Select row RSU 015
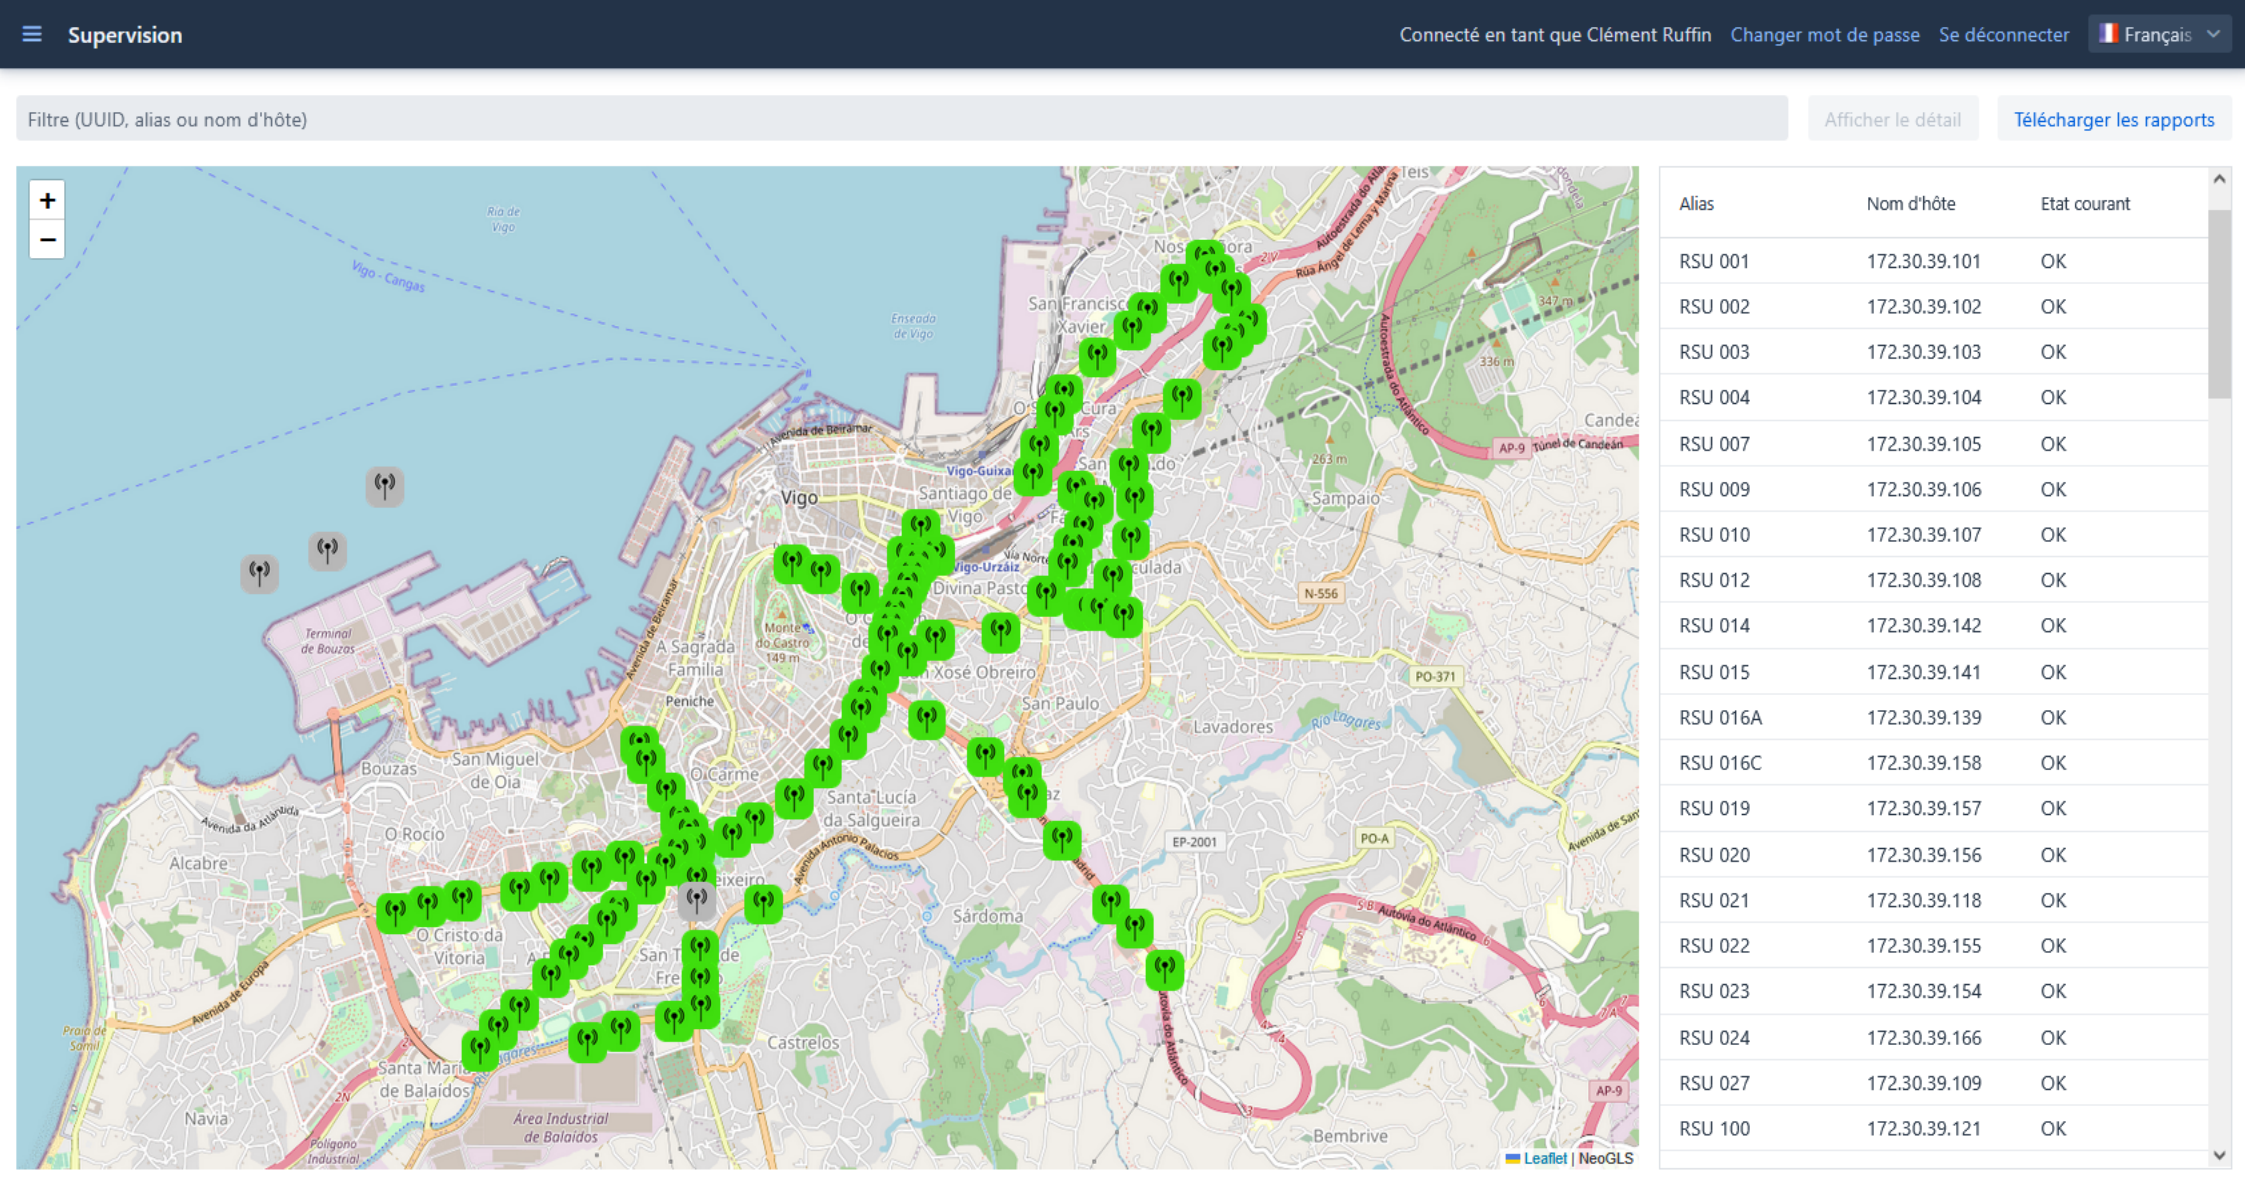 pos(1933,672)
